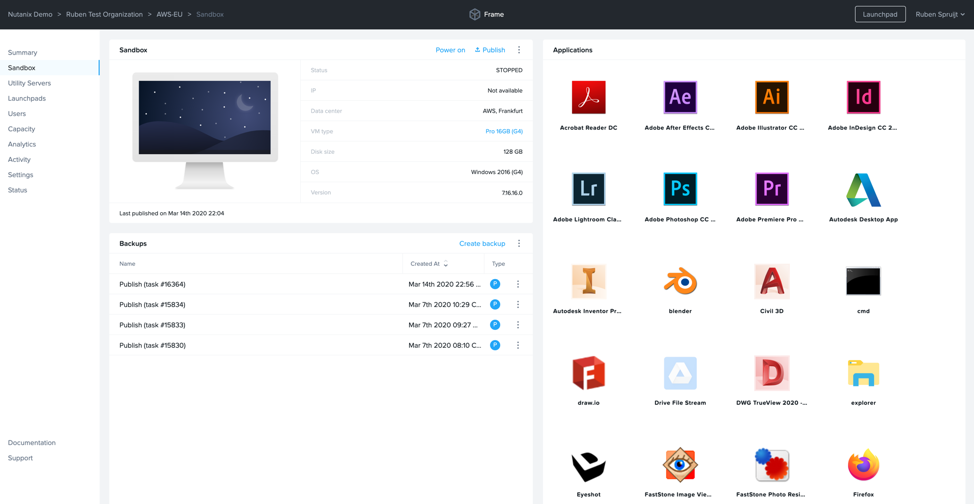Click the Launchpad button

point(880,15)
